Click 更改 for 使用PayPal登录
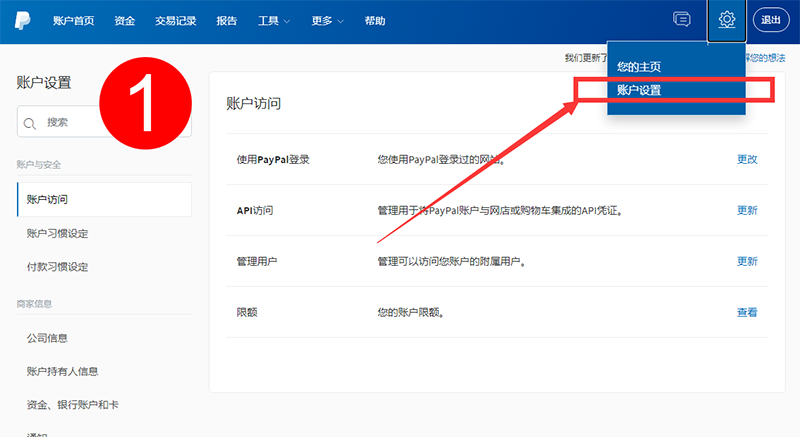This screenshot has width=800, height=437. [747, 159]
